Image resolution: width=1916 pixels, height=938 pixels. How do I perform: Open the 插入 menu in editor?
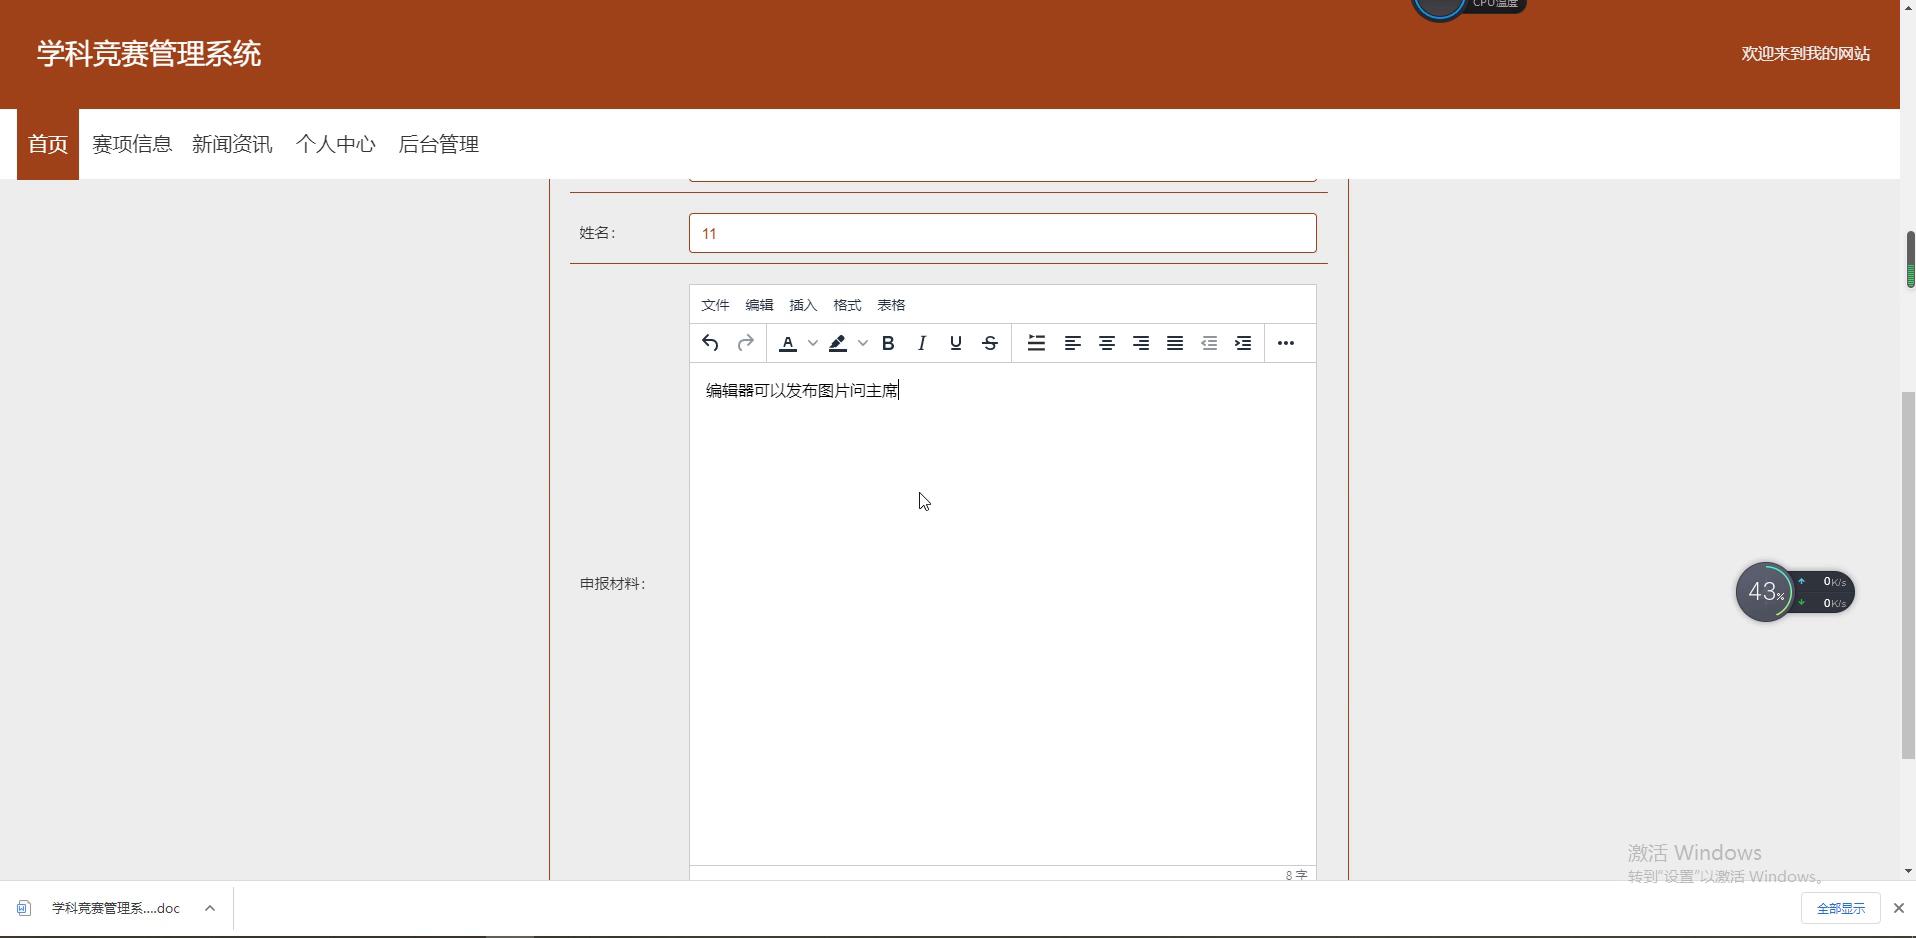click(x=802, y=305)
